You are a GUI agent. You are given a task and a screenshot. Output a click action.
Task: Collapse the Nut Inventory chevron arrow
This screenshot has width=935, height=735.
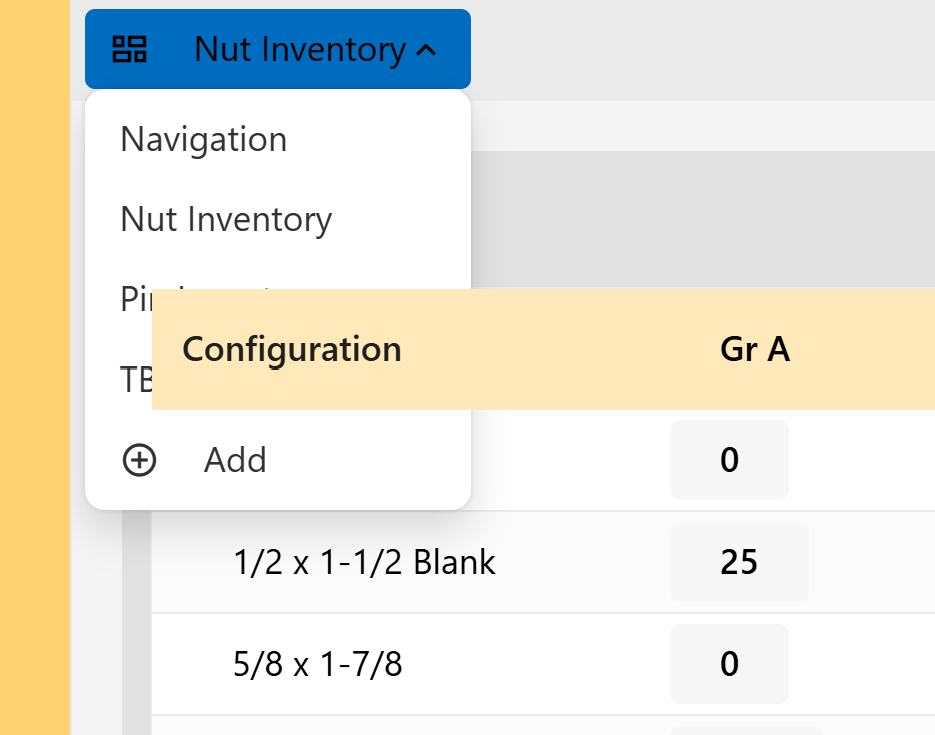427,50
